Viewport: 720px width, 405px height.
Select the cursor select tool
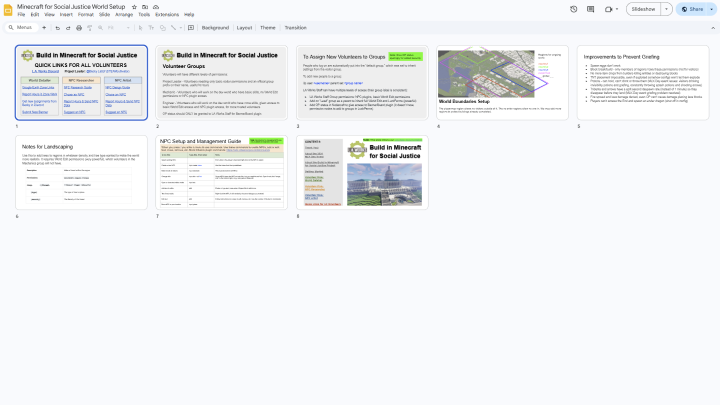(141, 28)
